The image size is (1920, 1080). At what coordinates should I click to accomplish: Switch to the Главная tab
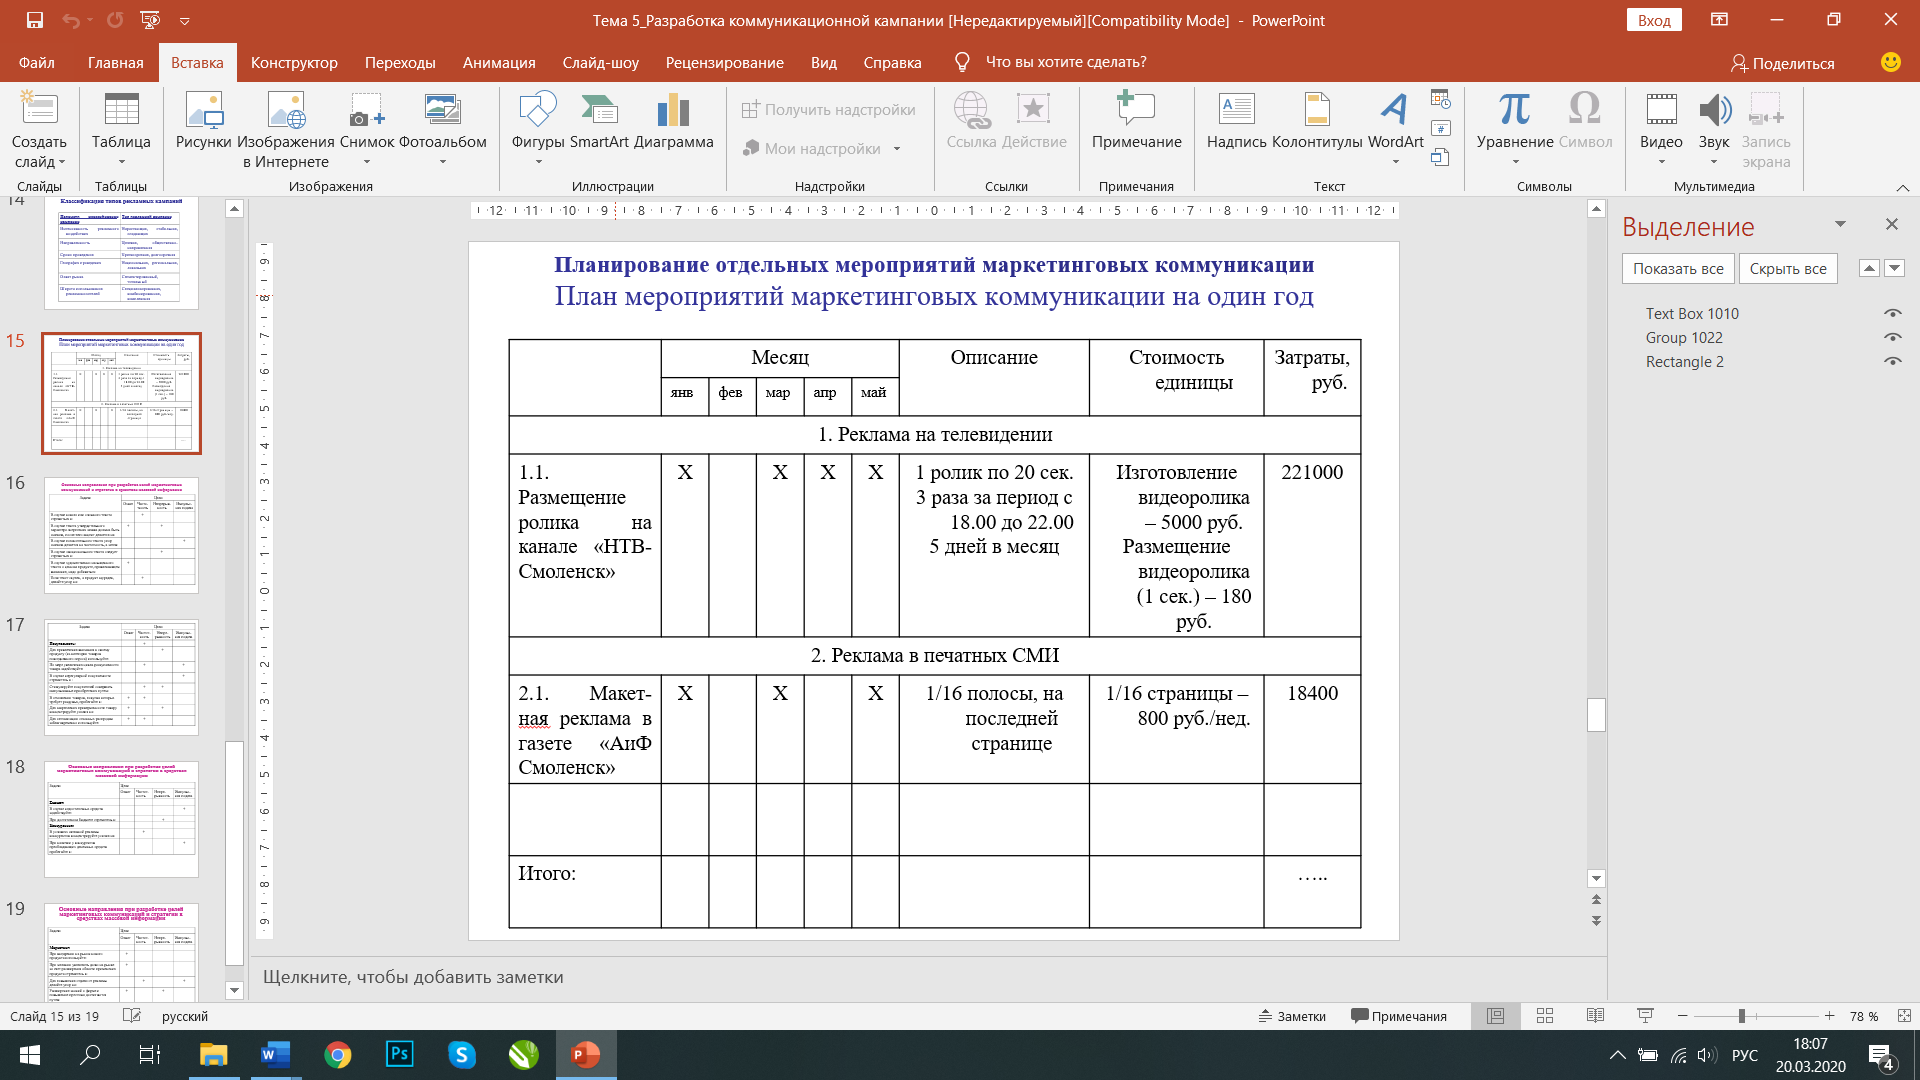click(x=116, y=62)
